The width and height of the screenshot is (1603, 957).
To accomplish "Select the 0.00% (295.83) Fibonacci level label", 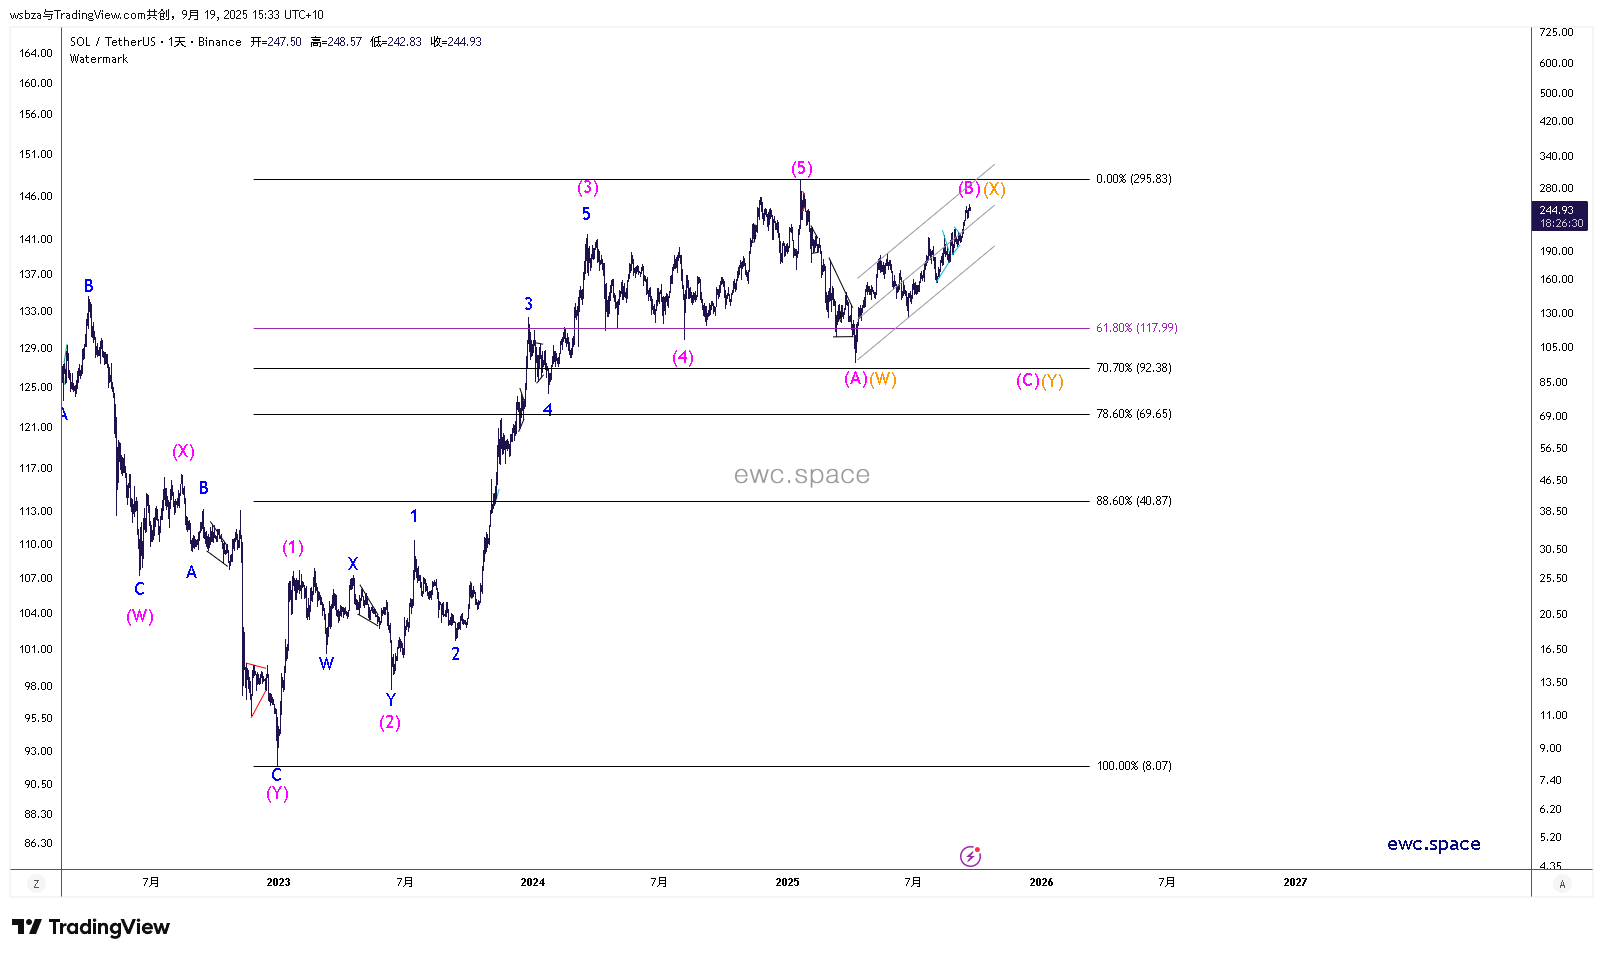I will tap(1133, 179).
